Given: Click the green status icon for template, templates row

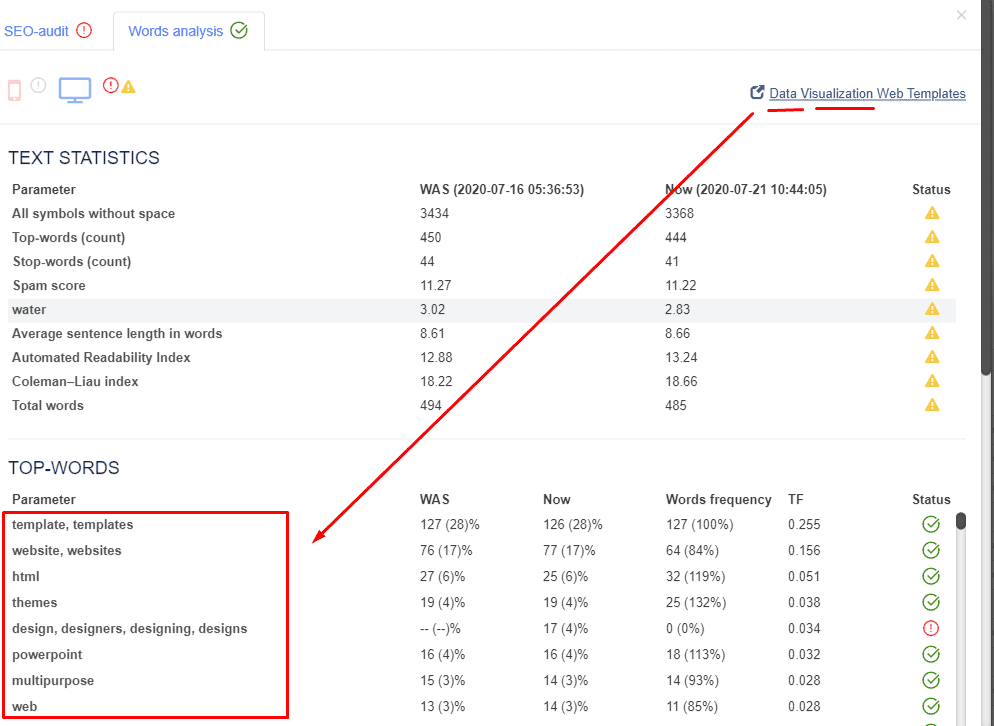Looking at the screenshot, I should pyautogui.click(x=931, y=524).
